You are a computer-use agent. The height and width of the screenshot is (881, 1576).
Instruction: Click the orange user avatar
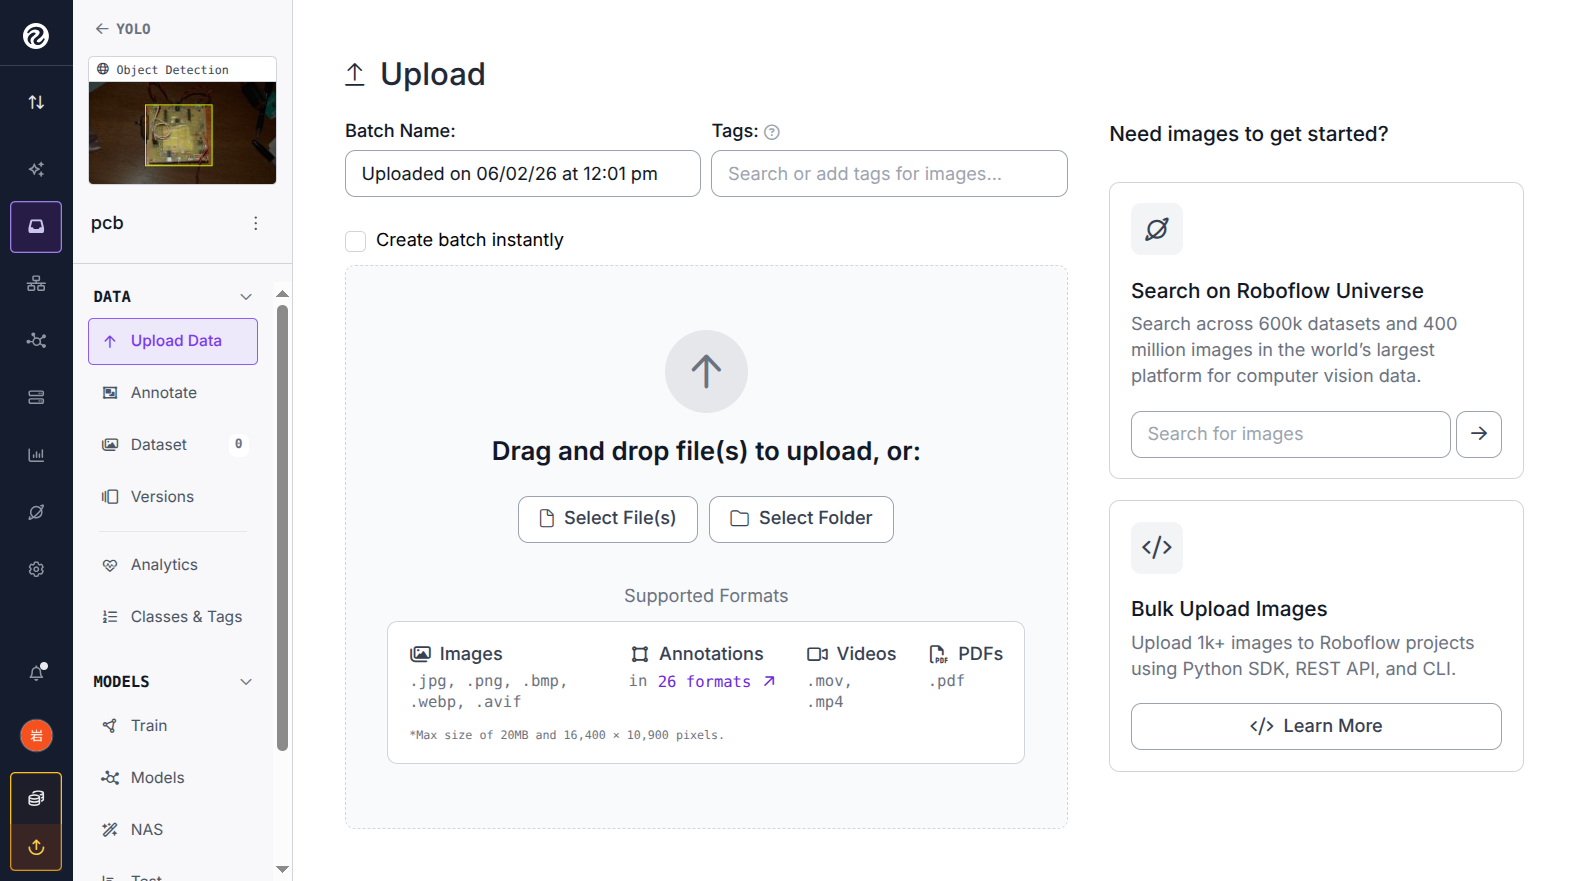tap(36, 736)
